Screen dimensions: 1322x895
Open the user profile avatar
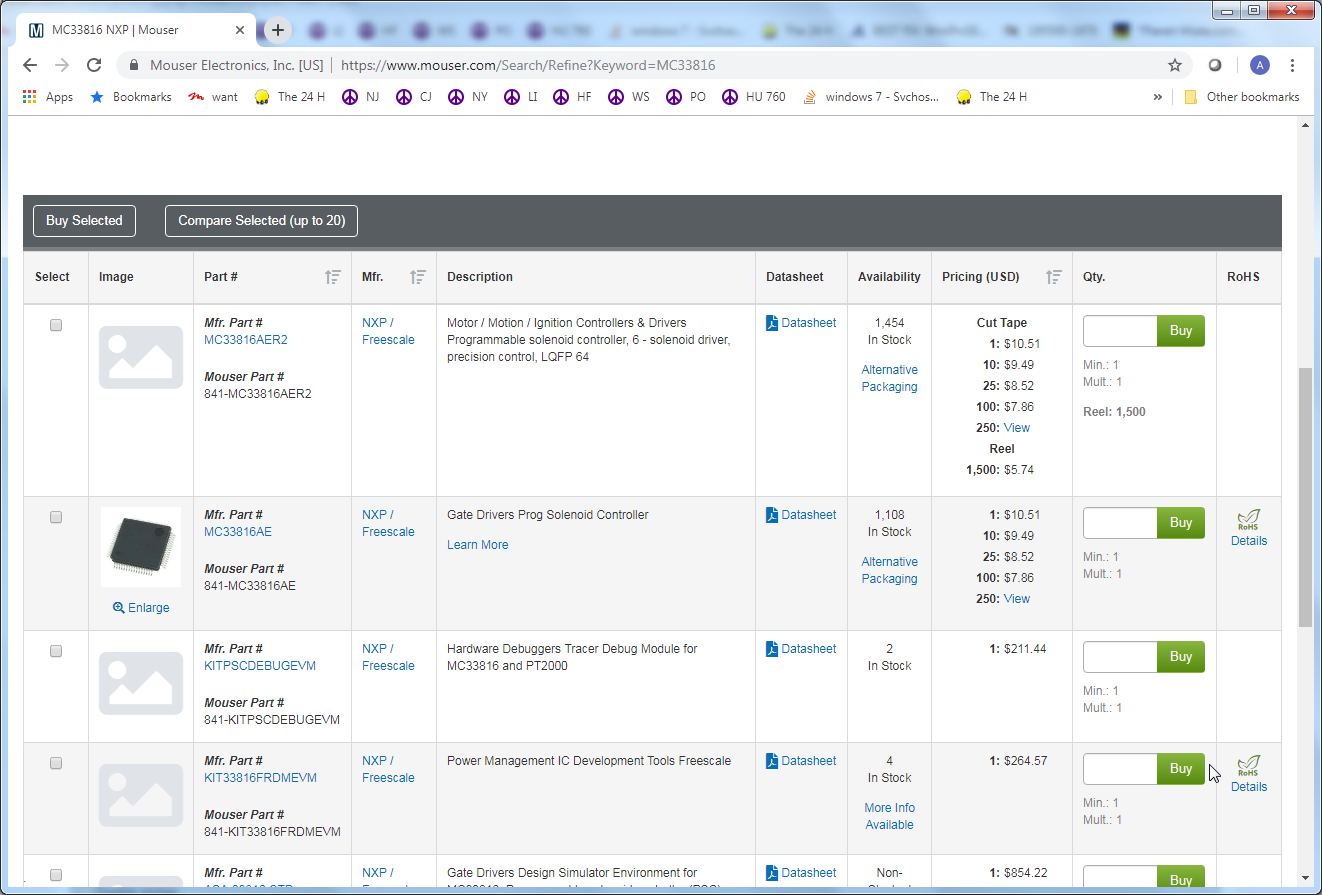1260,65
